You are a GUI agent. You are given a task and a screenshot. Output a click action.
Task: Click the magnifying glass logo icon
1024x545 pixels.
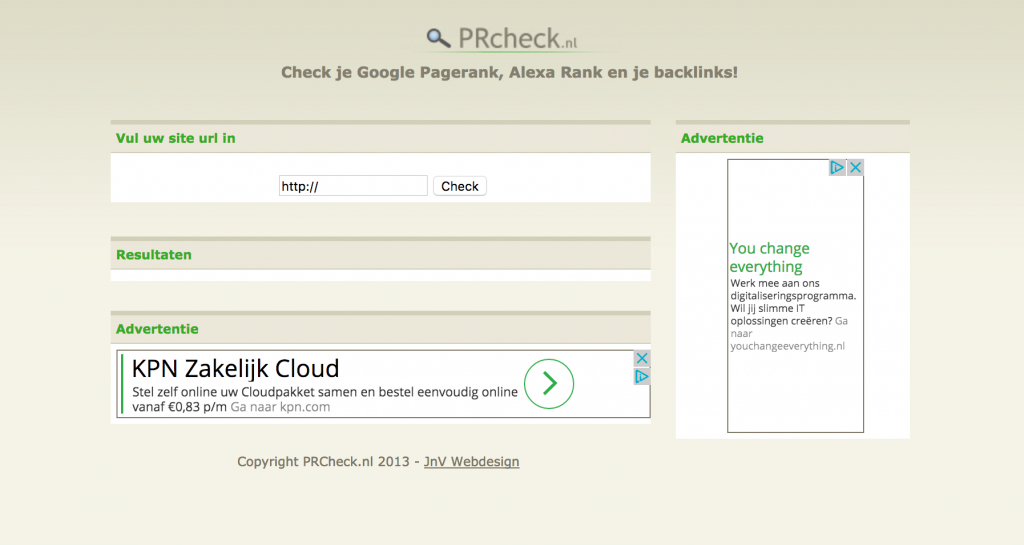(438, 38)
